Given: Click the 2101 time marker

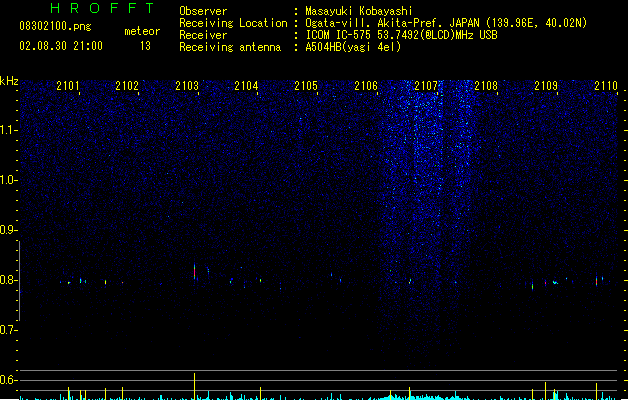Looking at the screenshot, I should [68, 86].
